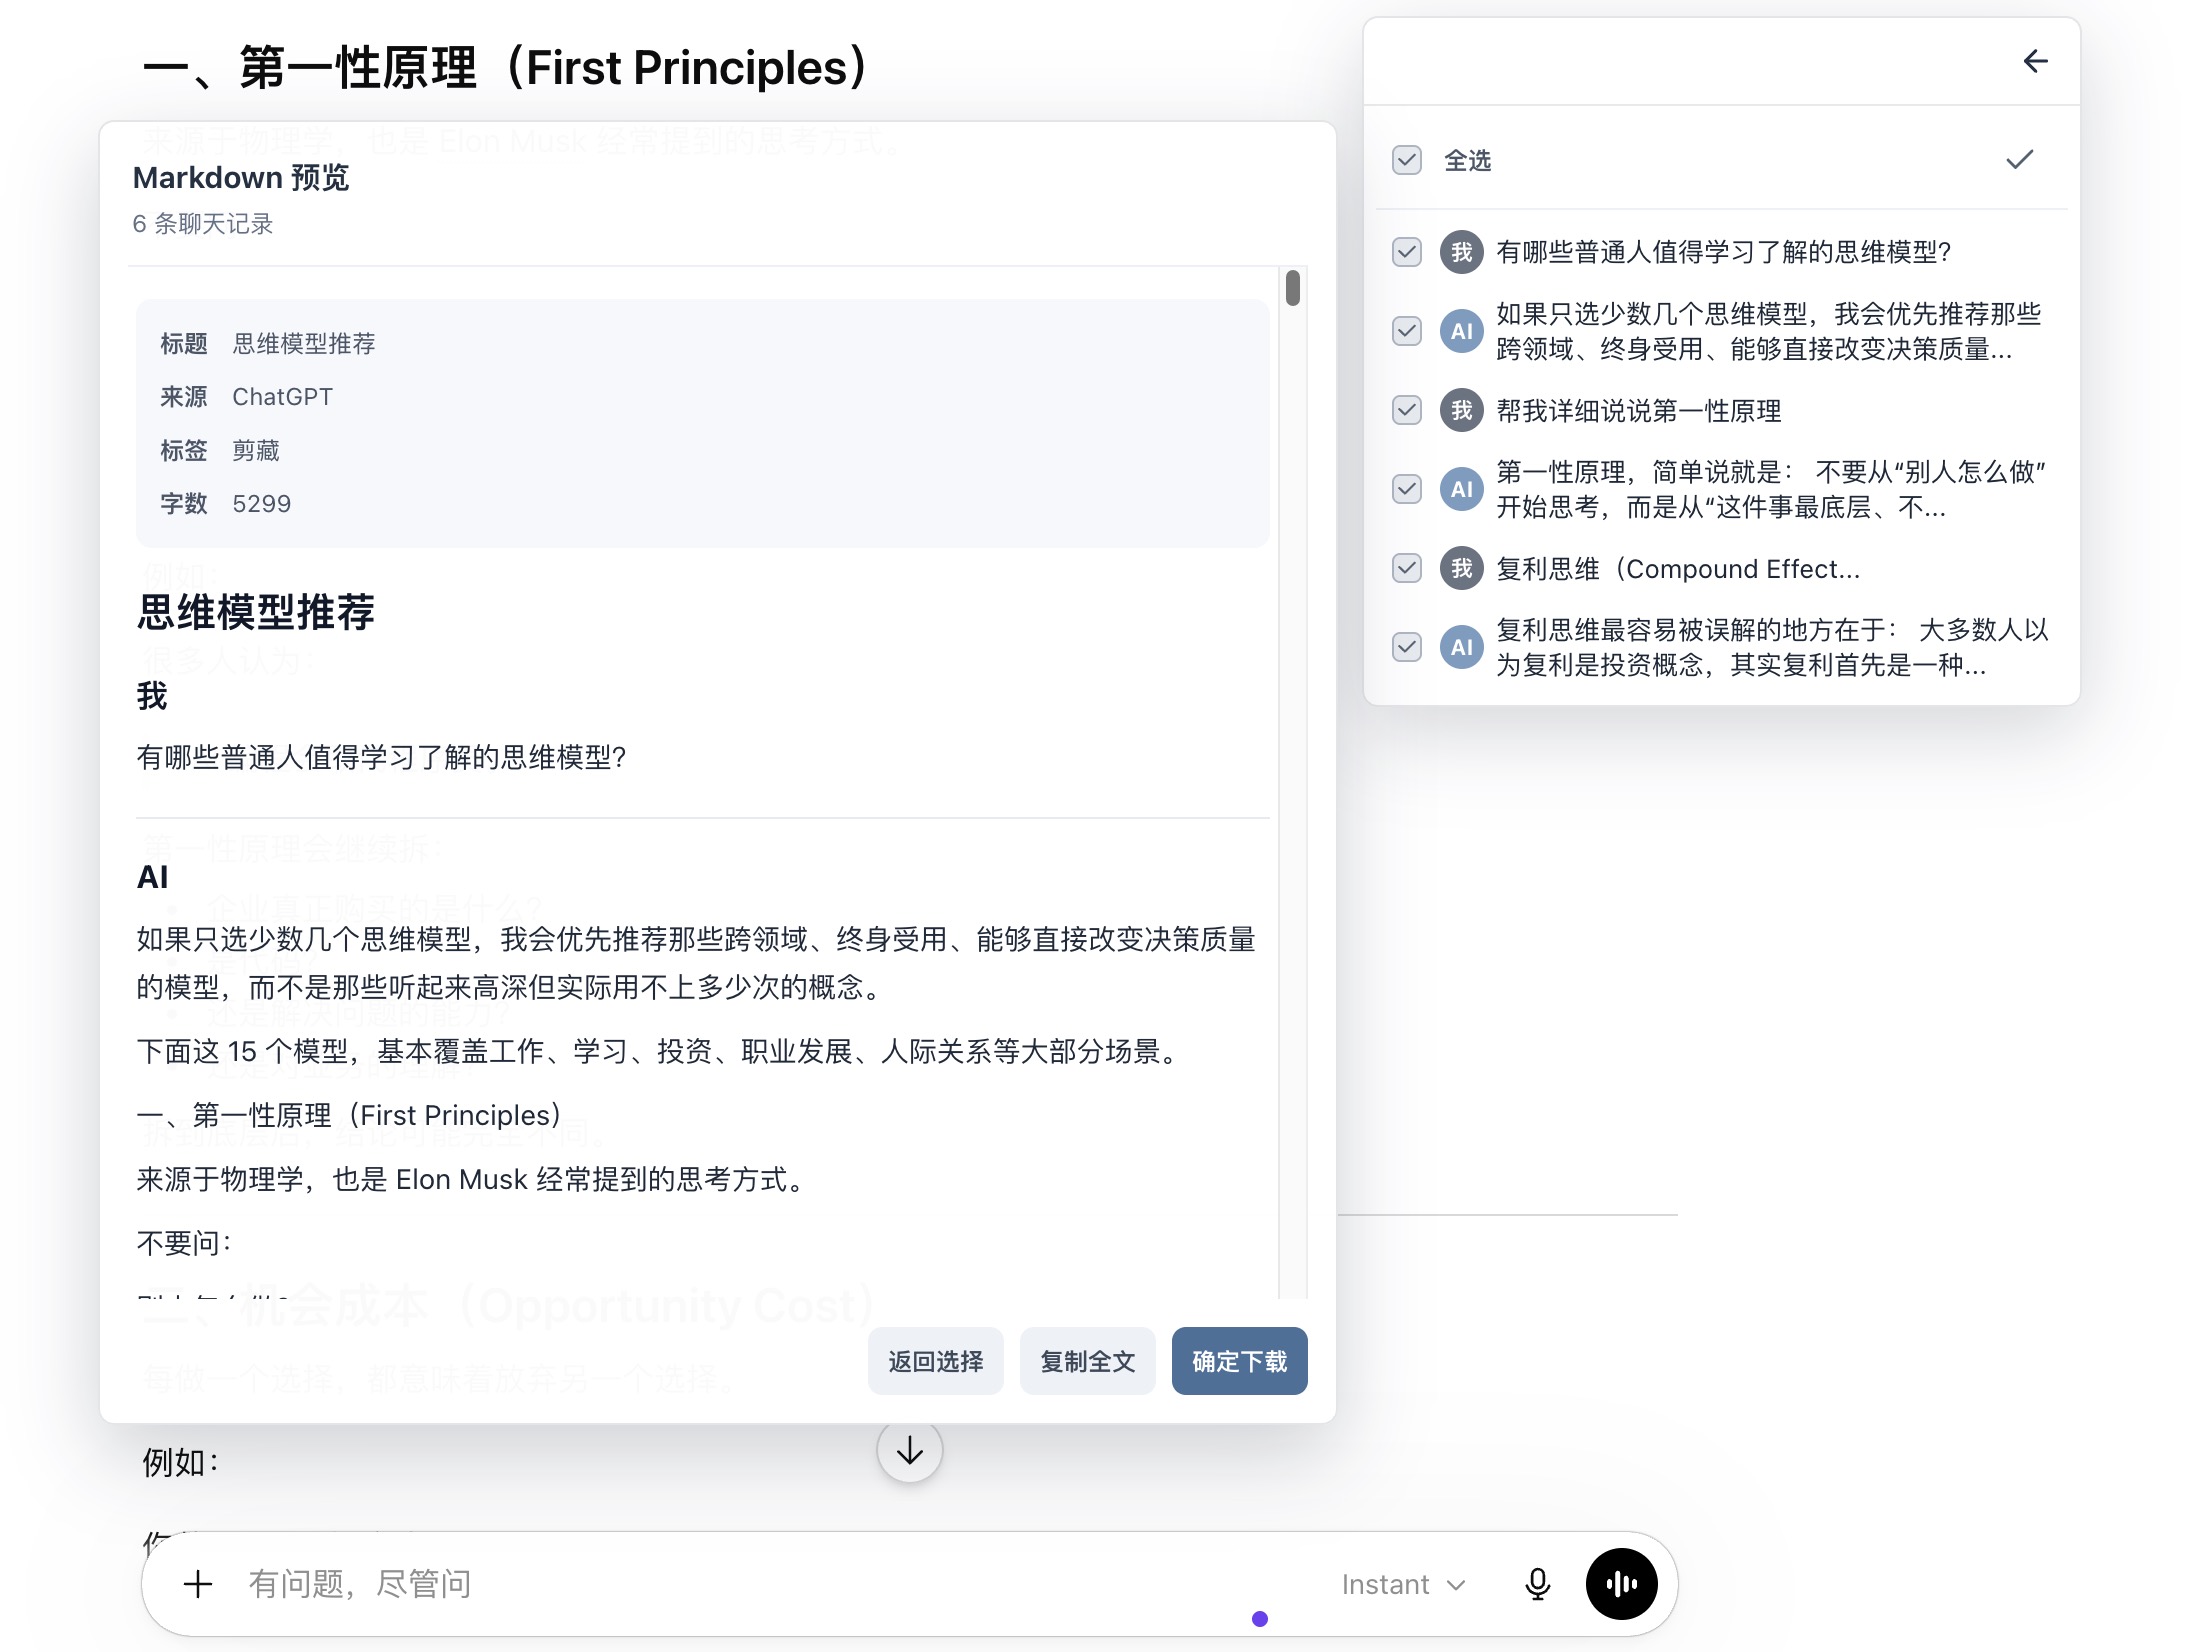
Task: Click the plus attachment icon in chat box
Action: click(198, 1583)
